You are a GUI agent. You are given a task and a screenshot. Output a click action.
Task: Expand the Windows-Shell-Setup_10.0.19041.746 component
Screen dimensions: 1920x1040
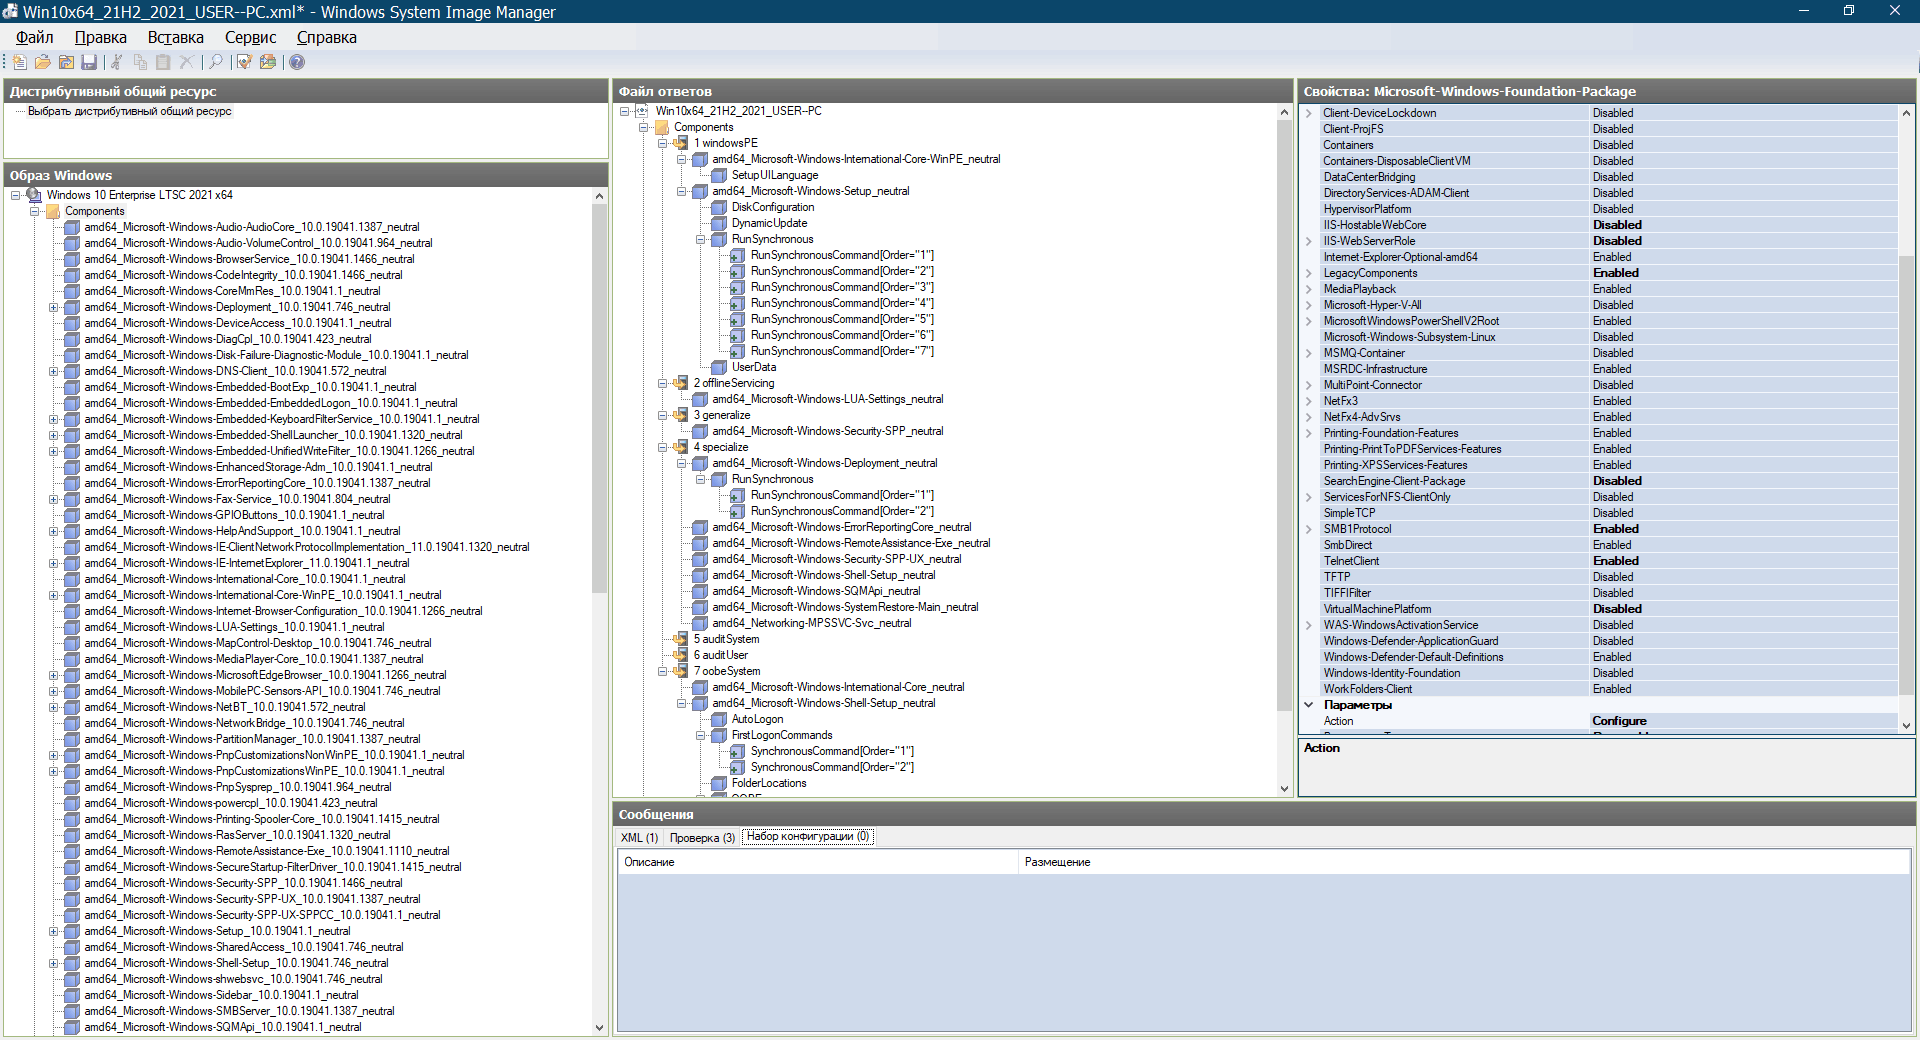[54, 963]
